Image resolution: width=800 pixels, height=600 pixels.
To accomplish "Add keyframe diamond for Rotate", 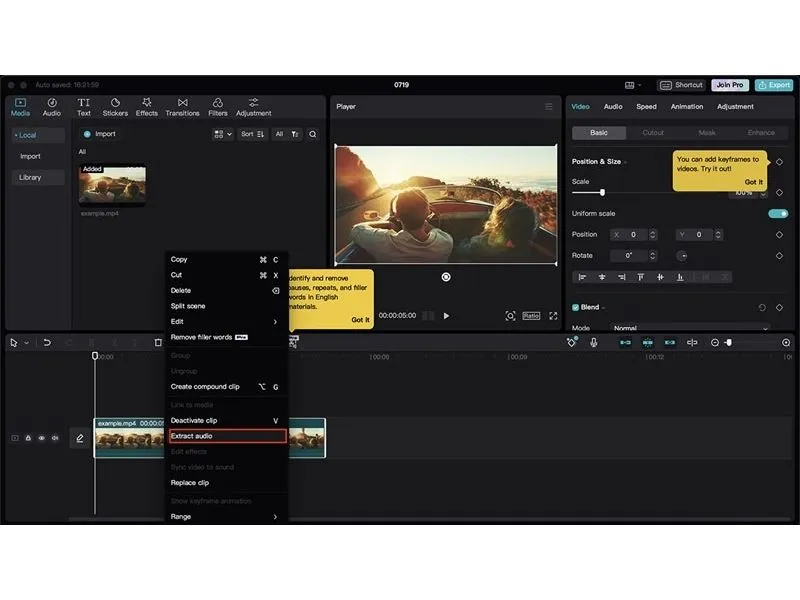I will tap(779, 256).
